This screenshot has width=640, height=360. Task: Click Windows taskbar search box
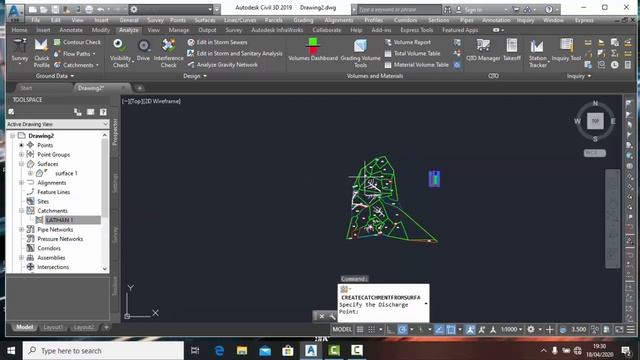pos(103,351)
